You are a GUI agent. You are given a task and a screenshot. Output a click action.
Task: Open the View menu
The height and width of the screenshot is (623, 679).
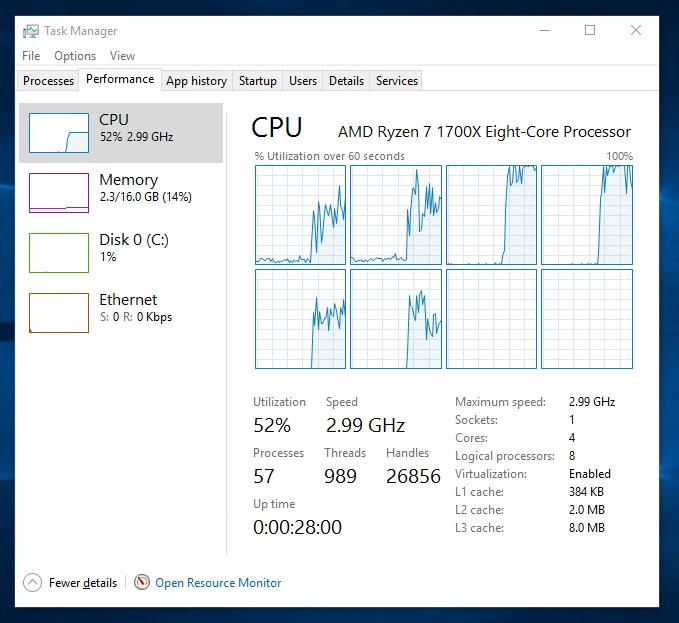123,56
